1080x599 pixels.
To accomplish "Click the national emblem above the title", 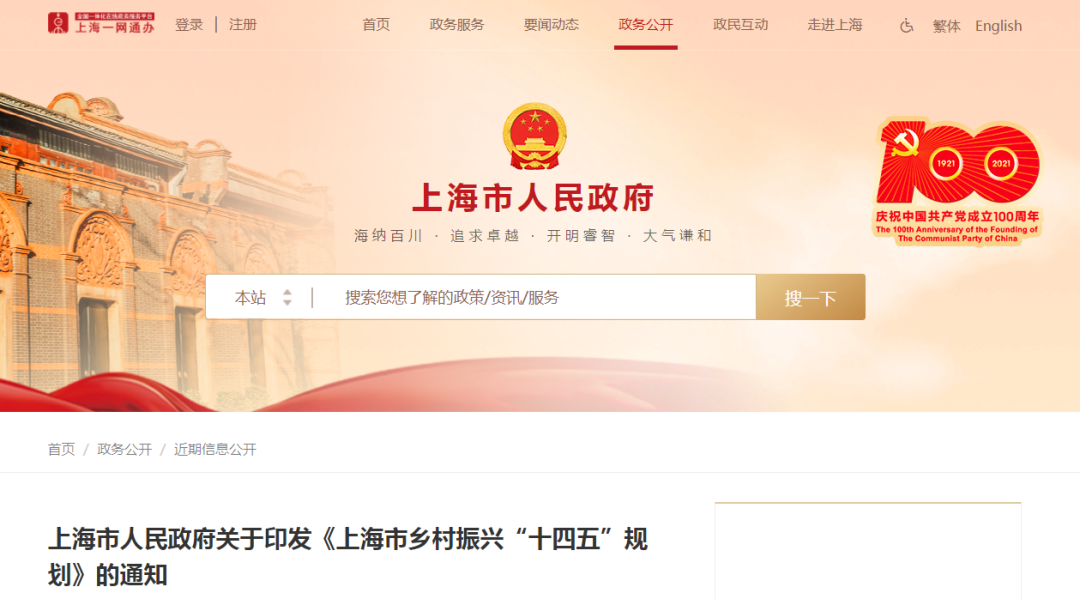I will pyautogui.click(x=534, y=136).
